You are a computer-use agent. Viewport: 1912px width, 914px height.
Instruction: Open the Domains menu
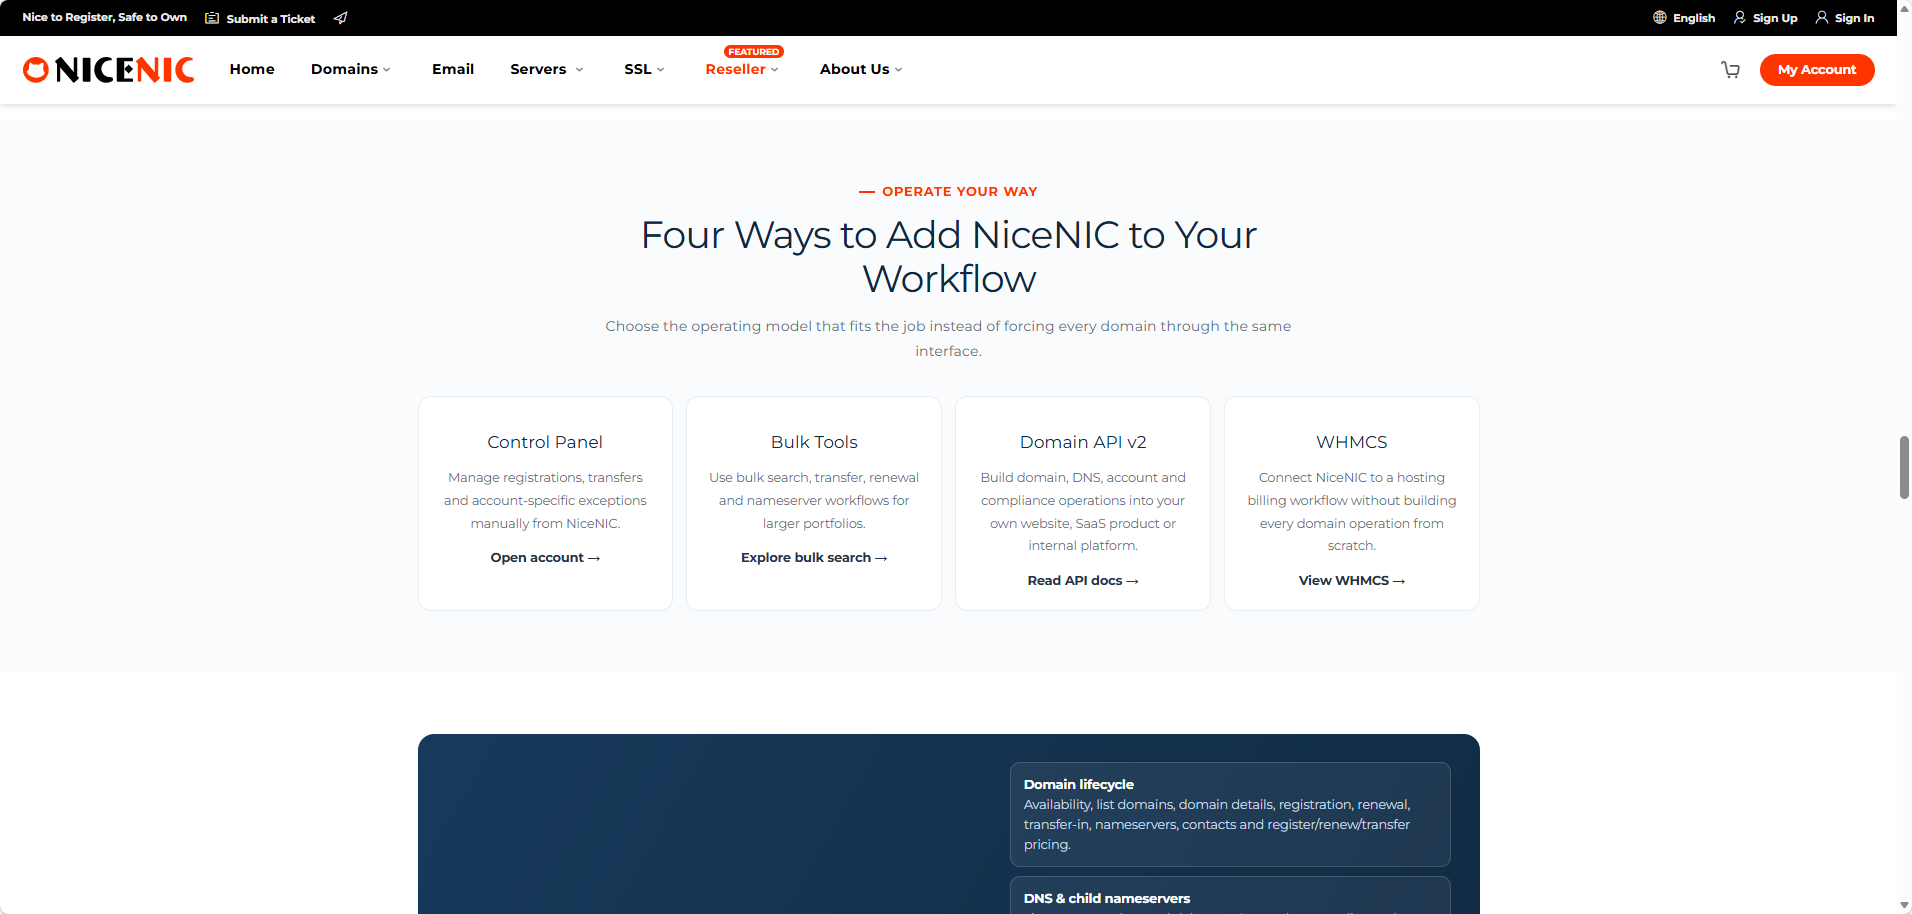(344, 69)
